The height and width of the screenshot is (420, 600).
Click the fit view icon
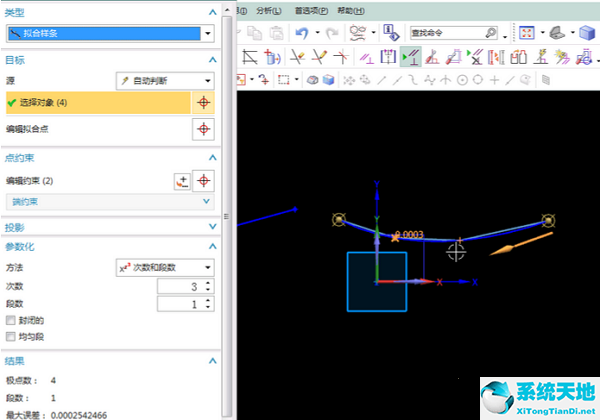pos(527,33)
